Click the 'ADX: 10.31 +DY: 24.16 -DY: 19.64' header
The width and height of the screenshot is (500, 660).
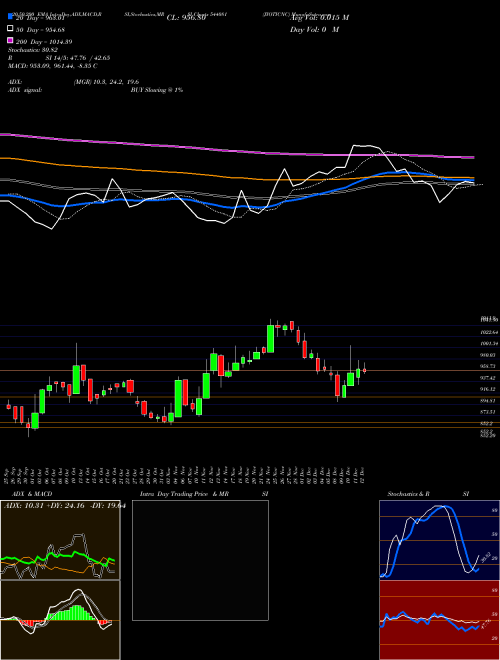pos(65,506)
